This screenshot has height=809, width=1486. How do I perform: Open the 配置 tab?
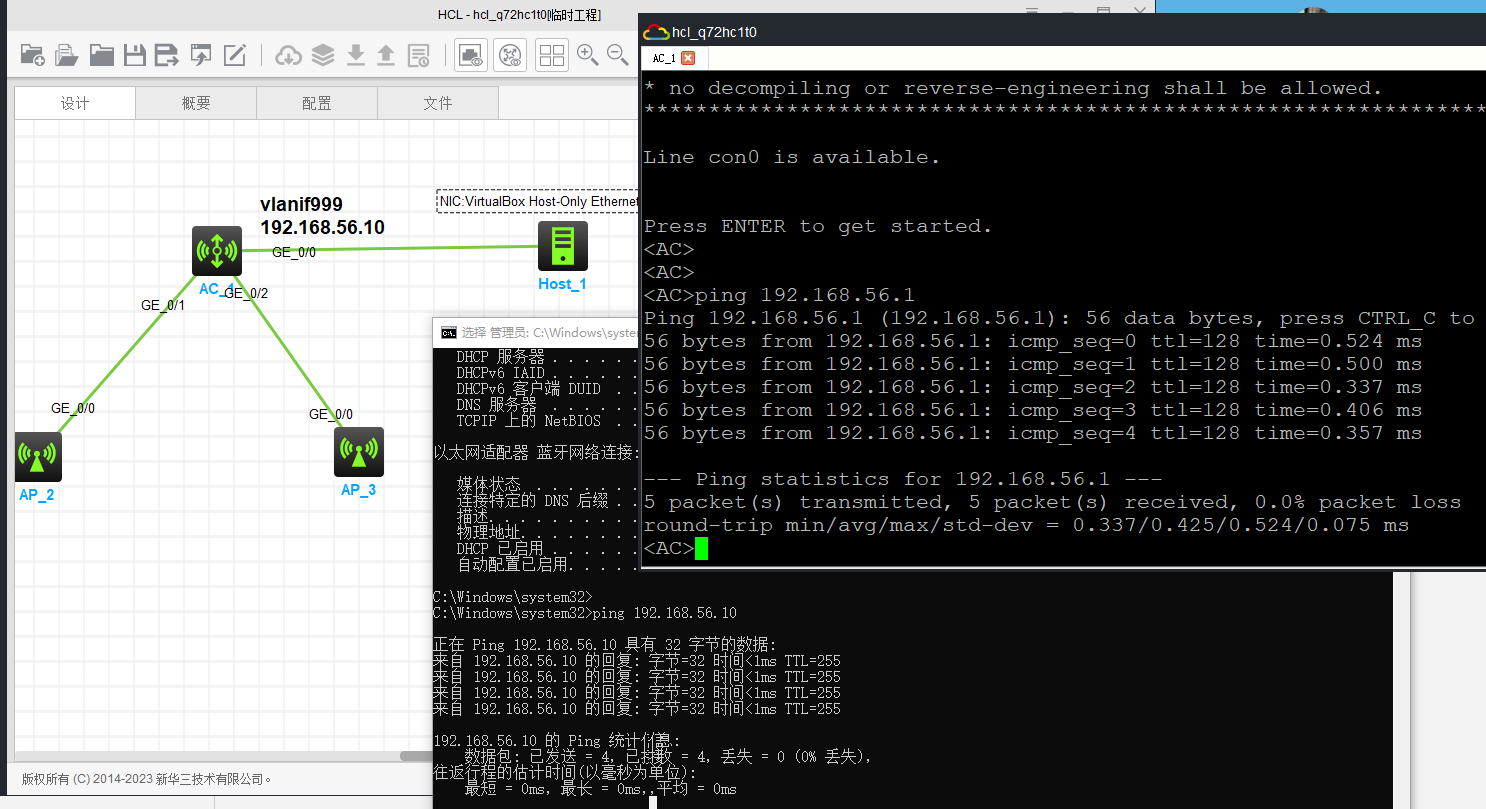pyautogui.click(x=317, y=103)
